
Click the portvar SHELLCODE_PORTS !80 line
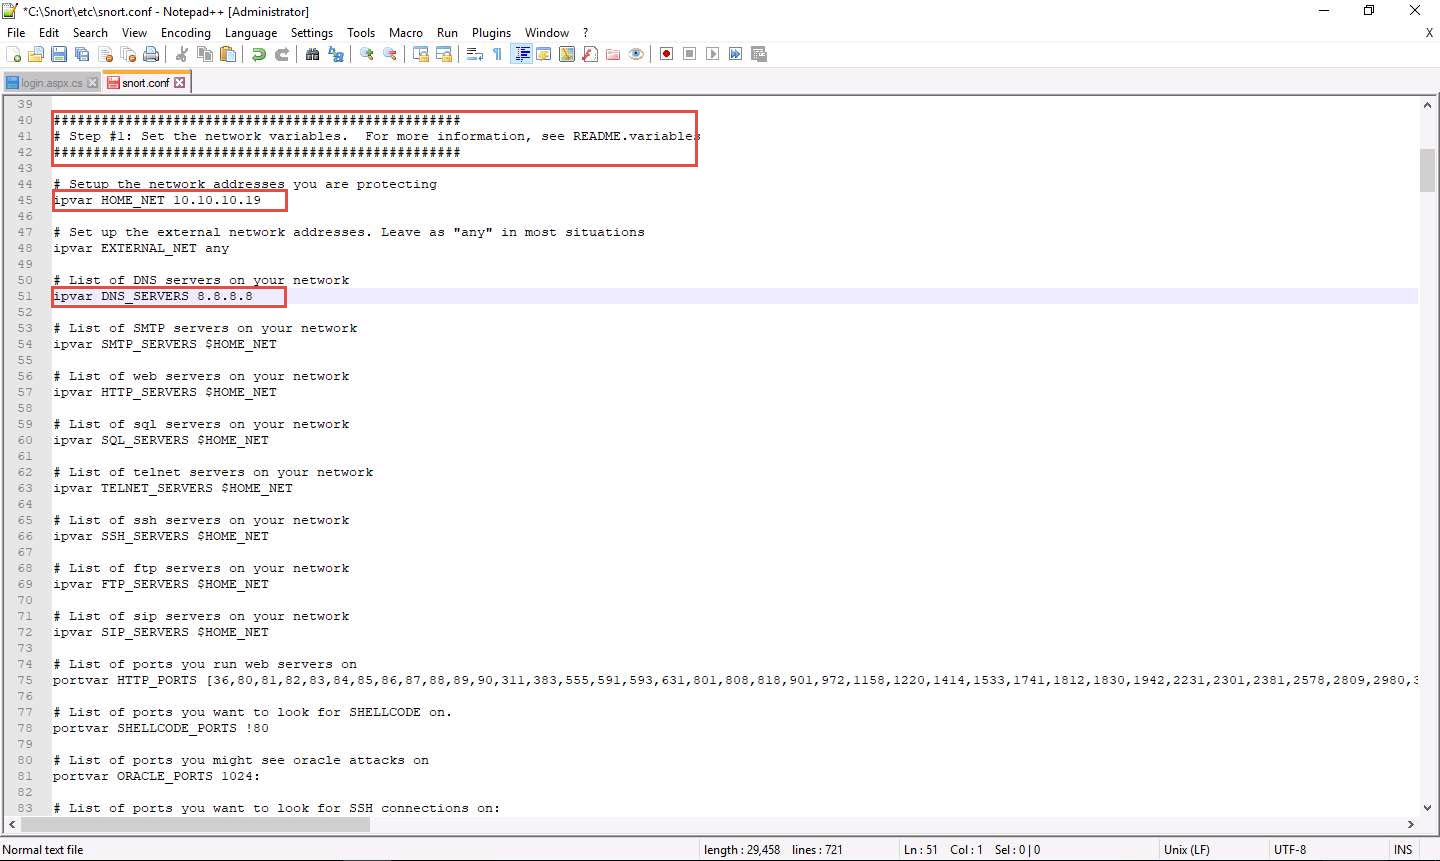pyautogui.click(x=161, y=728)
